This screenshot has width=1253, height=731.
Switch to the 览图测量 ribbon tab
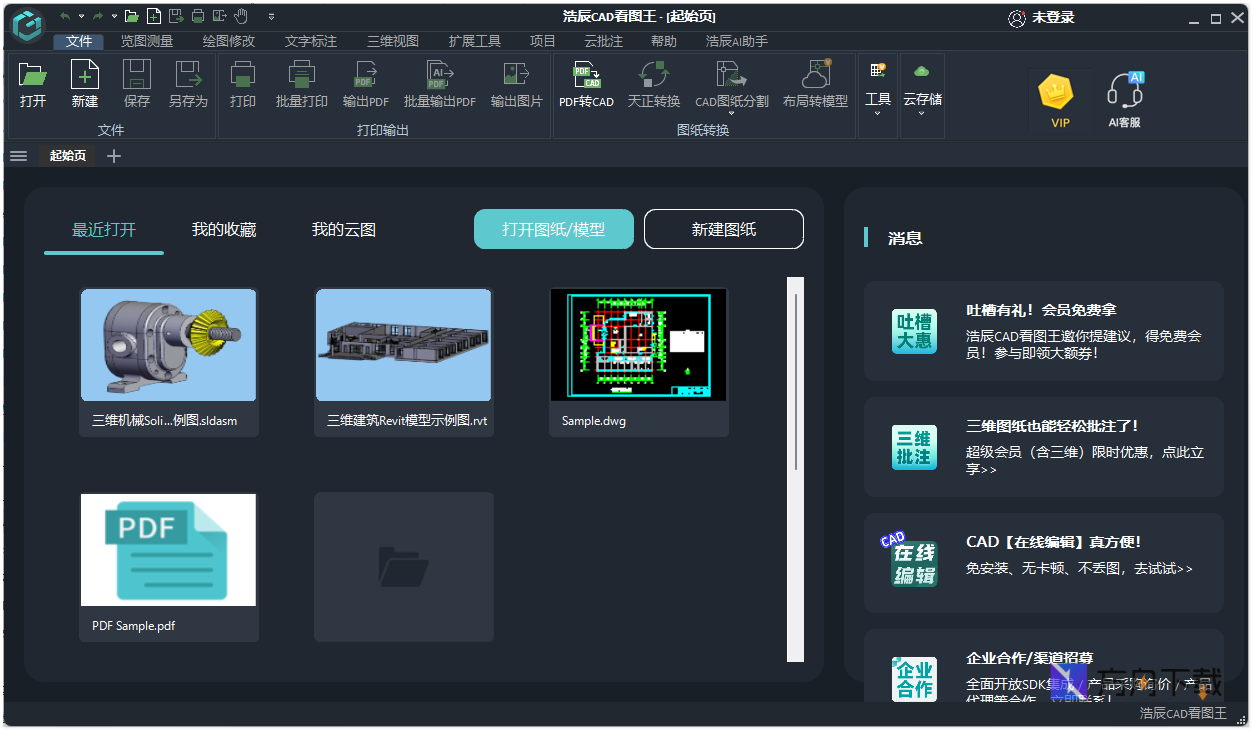147,41
